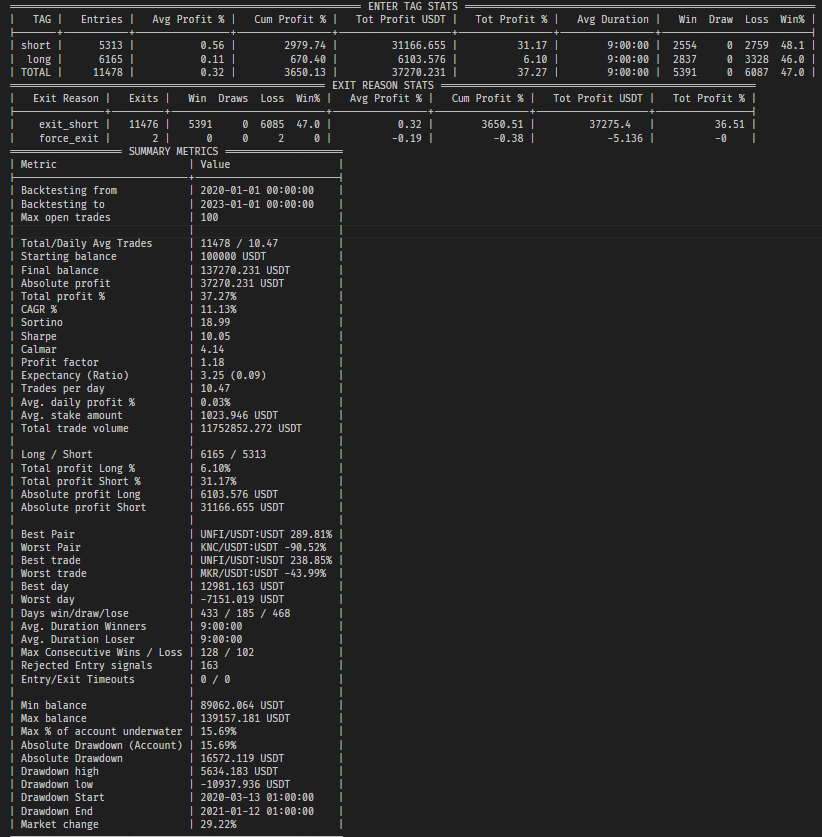Click Starting balance value 100000 USDT

(233, 256)
